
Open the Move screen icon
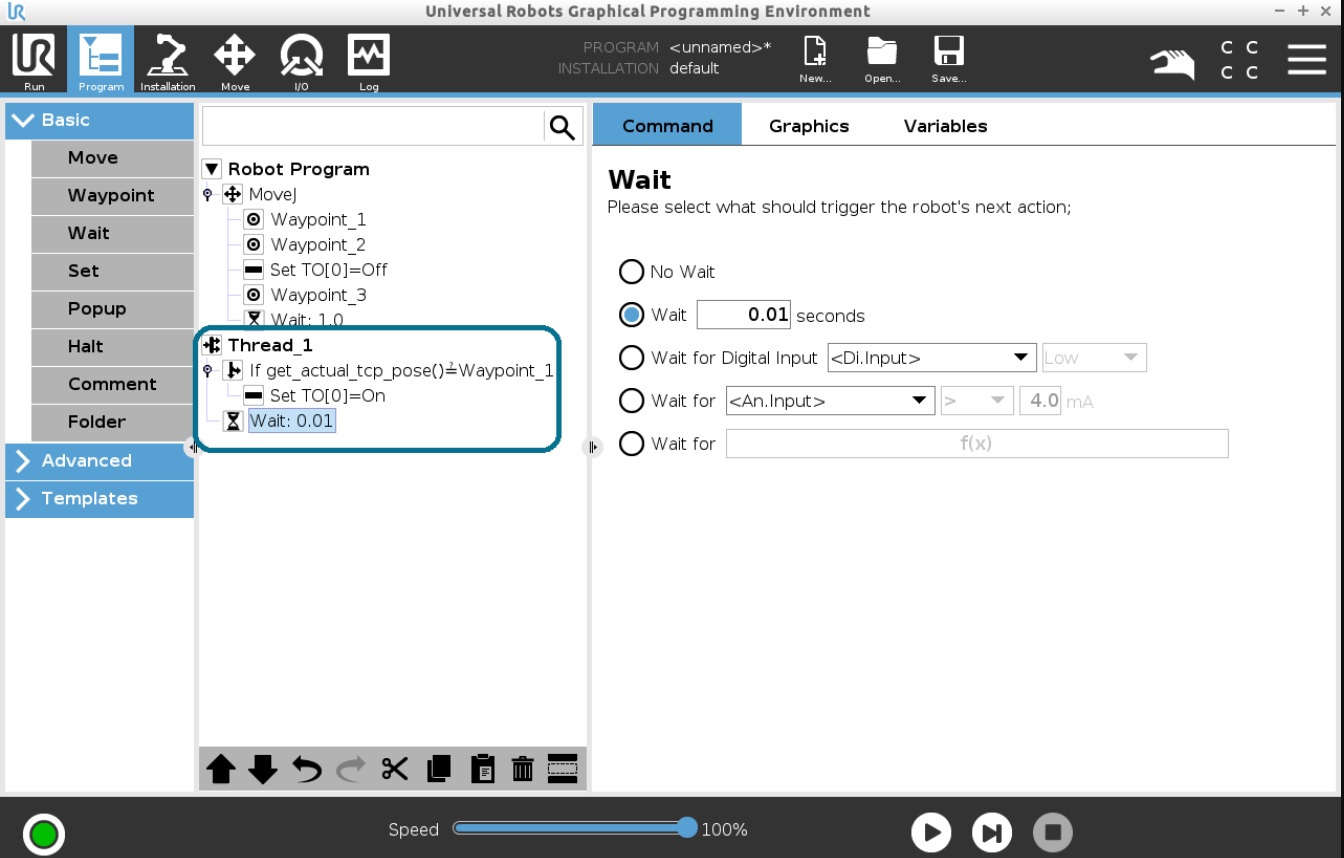pyautogui.click(x=235, y=61)
